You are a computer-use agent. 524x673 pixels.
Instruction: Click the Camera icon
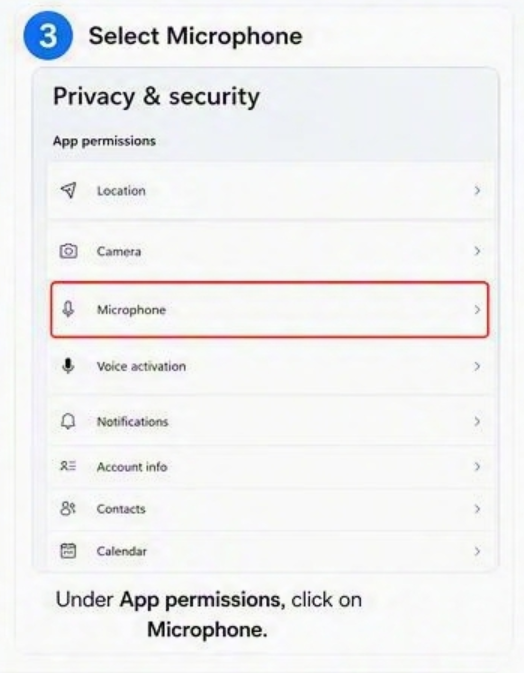point(68,251)
